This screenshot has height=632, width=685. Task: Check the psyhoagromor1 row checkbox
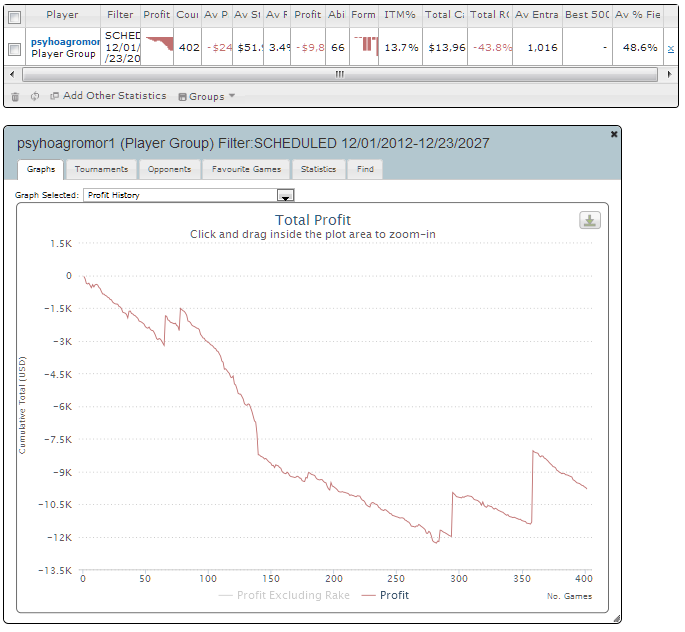14,47
